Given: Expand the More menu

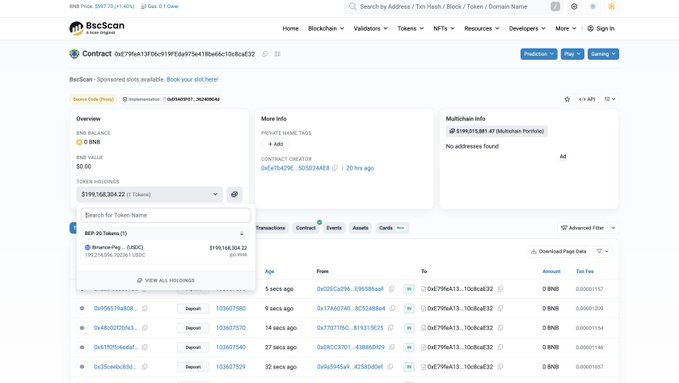Looking at the screenshot, I should tap(566, 29).
